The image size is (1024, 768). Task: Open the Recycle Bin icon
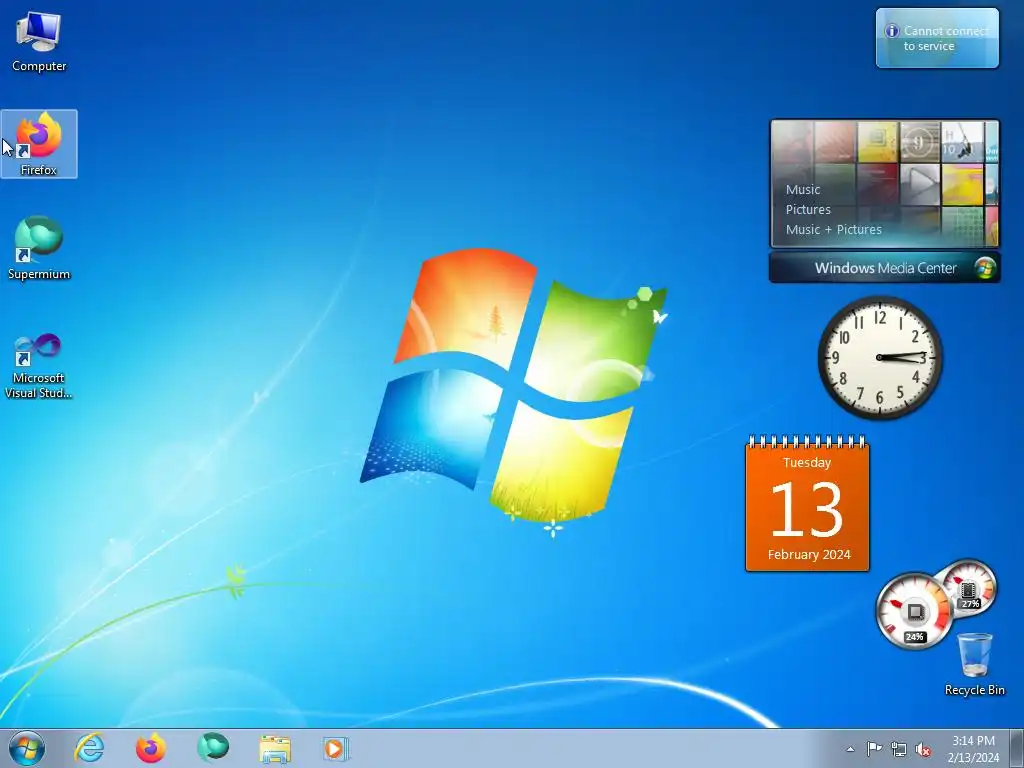tap(974, 664)
